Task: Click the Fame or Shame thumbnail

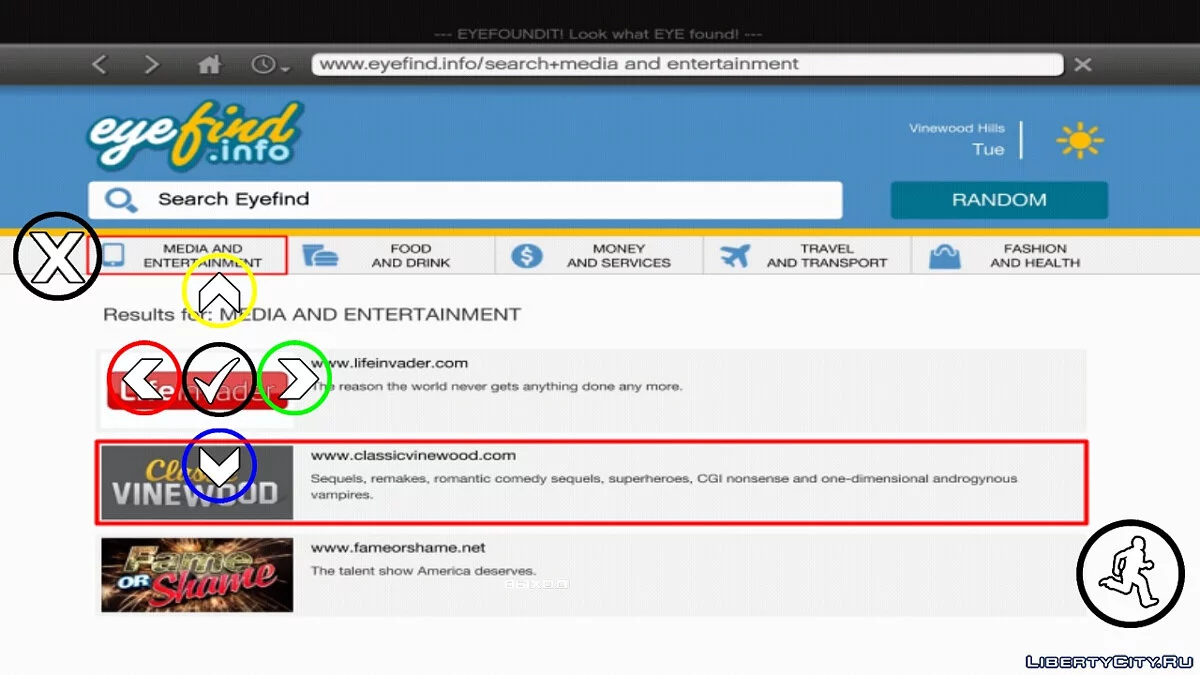Action: point(197,575)
